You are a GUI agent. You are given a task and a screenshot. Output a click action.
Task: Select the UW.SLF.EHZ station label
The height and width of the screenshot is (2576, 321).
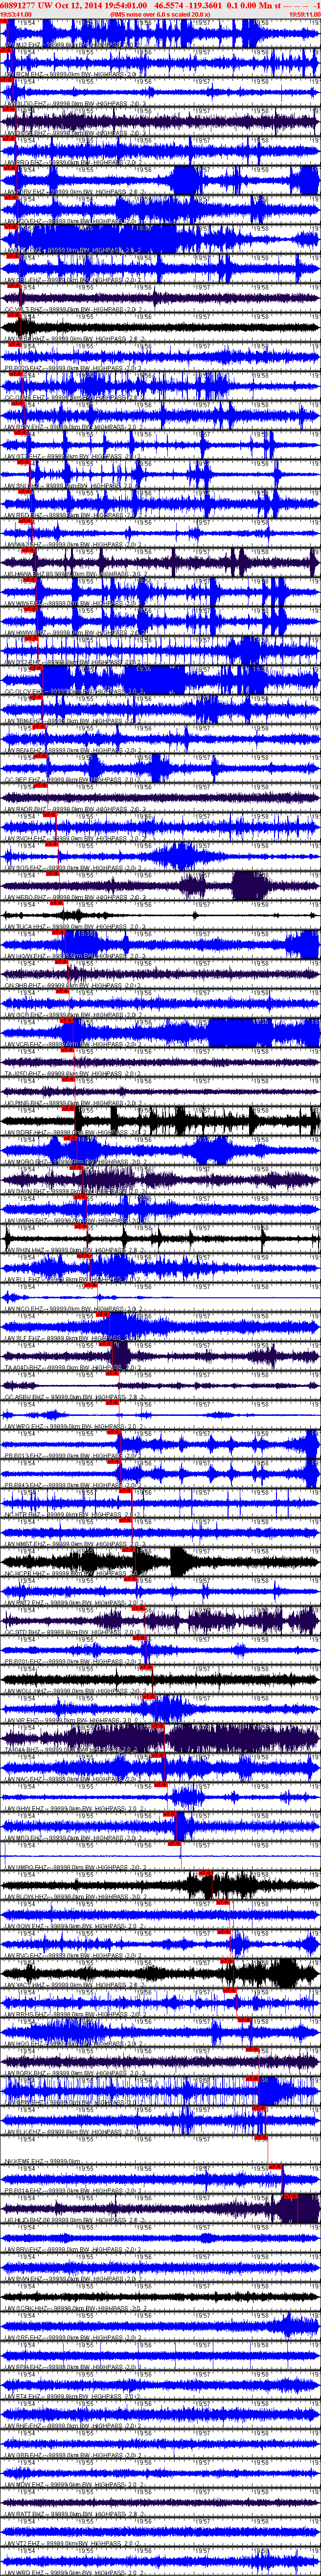point(22,1339)
